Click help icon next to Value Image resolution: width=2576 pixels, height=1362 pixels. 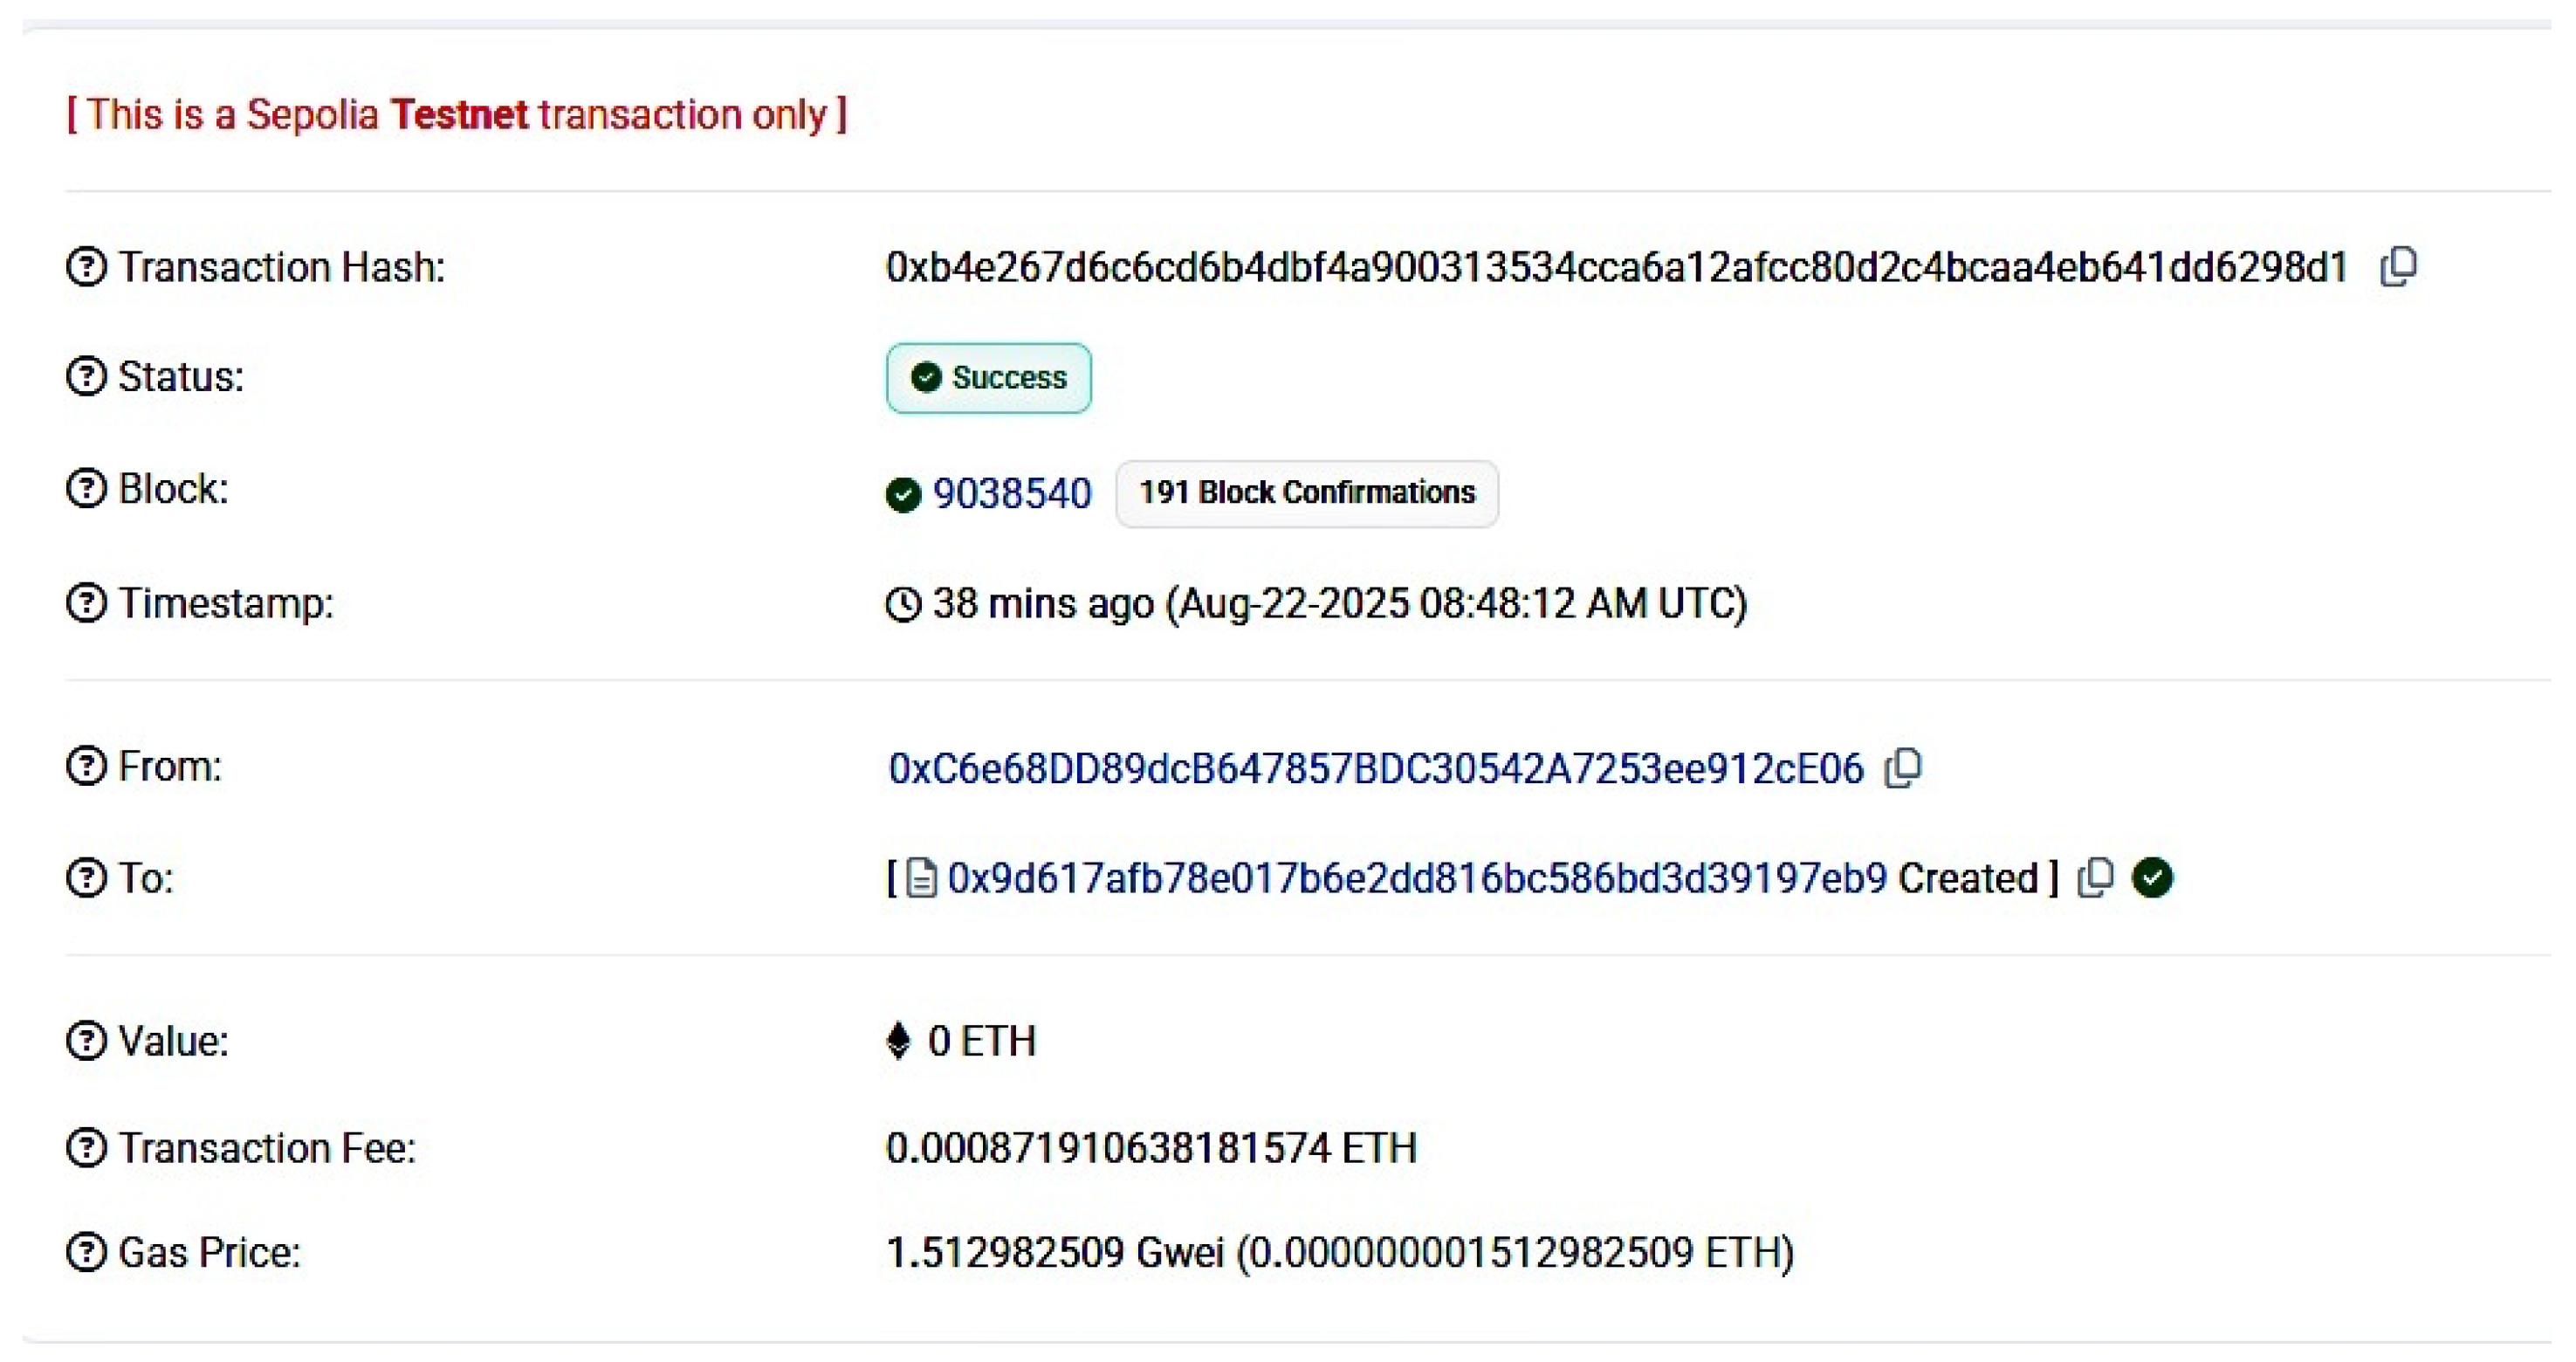coord(86,1040)
